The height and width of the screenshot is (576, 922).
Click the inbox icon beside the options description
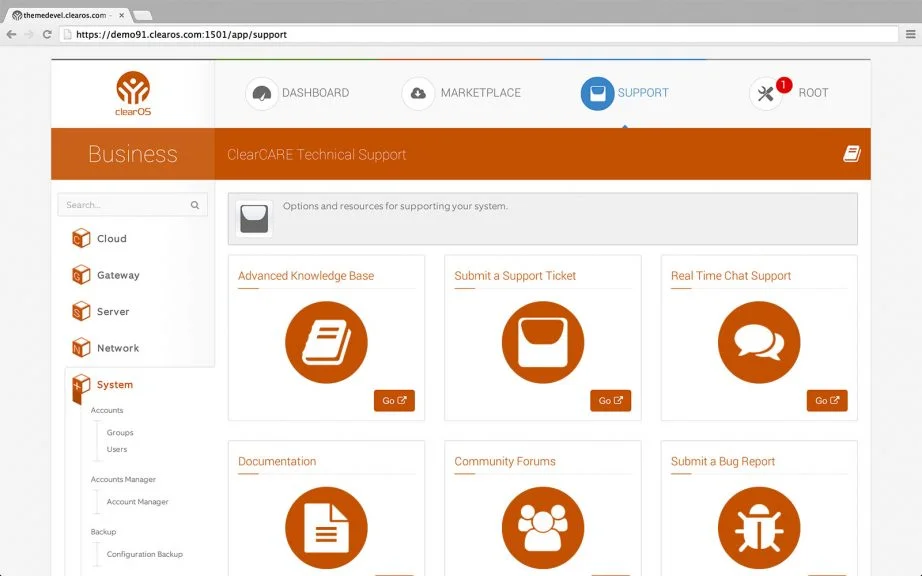(x=254, y=219)
